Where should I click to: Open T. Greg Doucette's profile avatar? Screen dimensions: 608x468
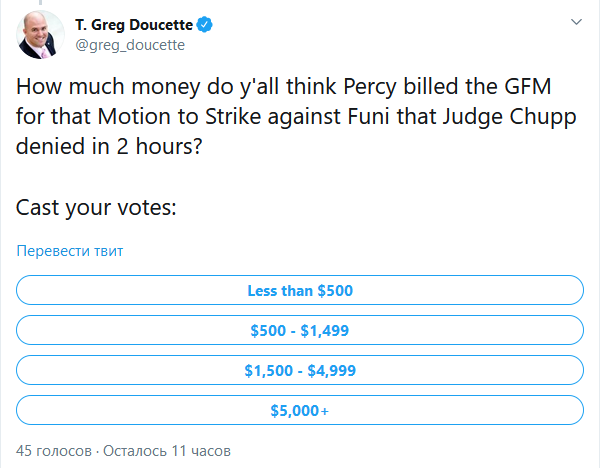point(40,35)
